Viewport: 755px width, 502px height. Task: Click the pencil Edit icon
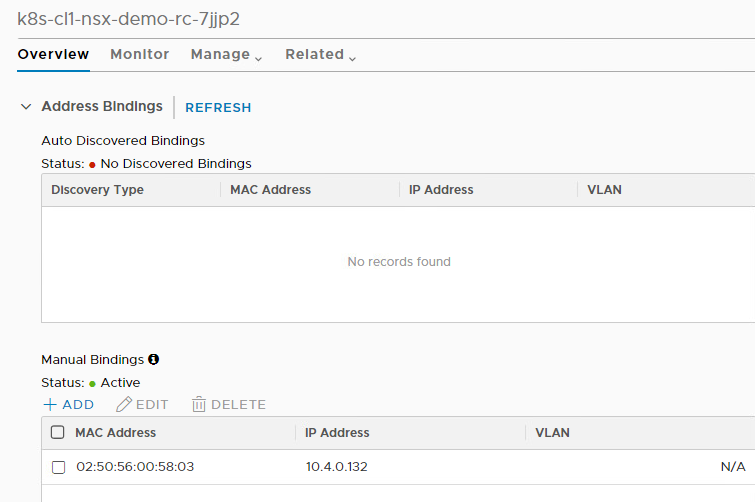[x=124, y=405]
